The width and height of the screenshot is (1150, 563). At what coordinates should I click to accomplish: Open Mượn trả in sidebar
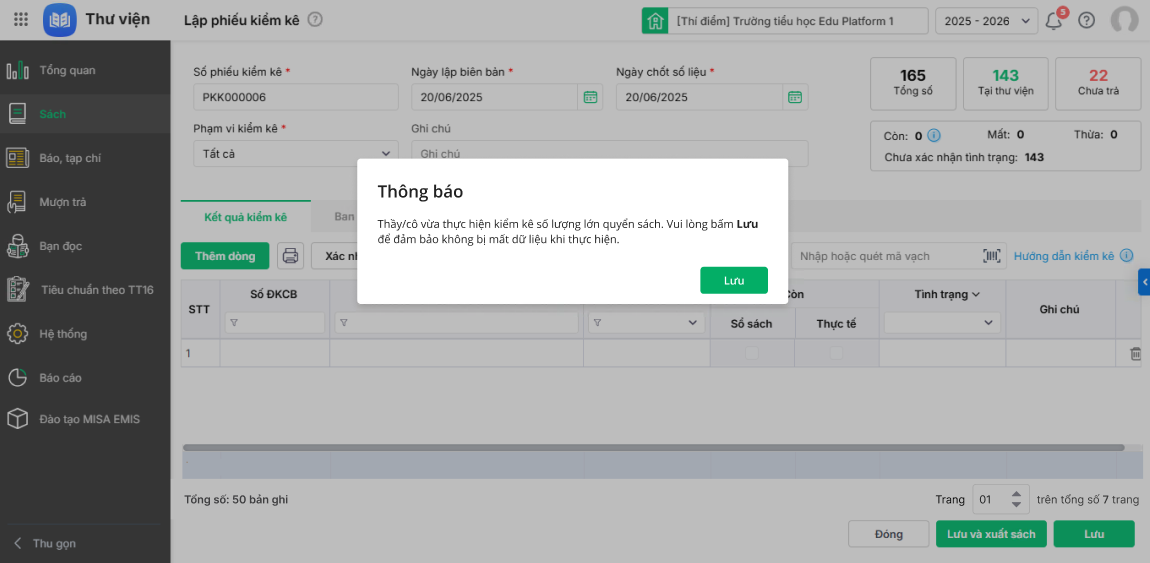click(x=85, y=202)
